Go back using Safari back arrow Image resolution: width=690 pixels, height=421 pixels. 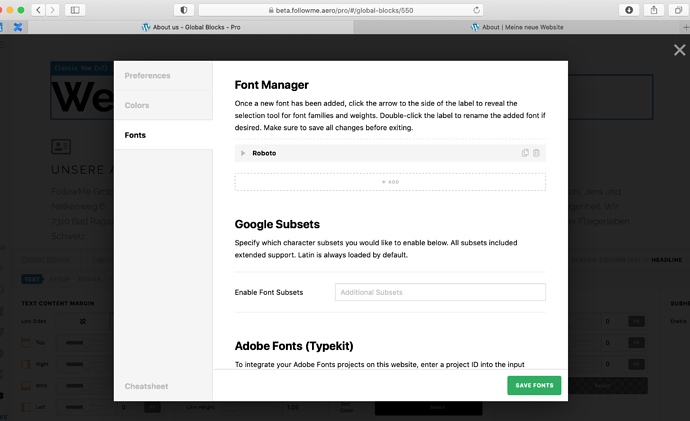pyautogui.click(x=38, y=9)
